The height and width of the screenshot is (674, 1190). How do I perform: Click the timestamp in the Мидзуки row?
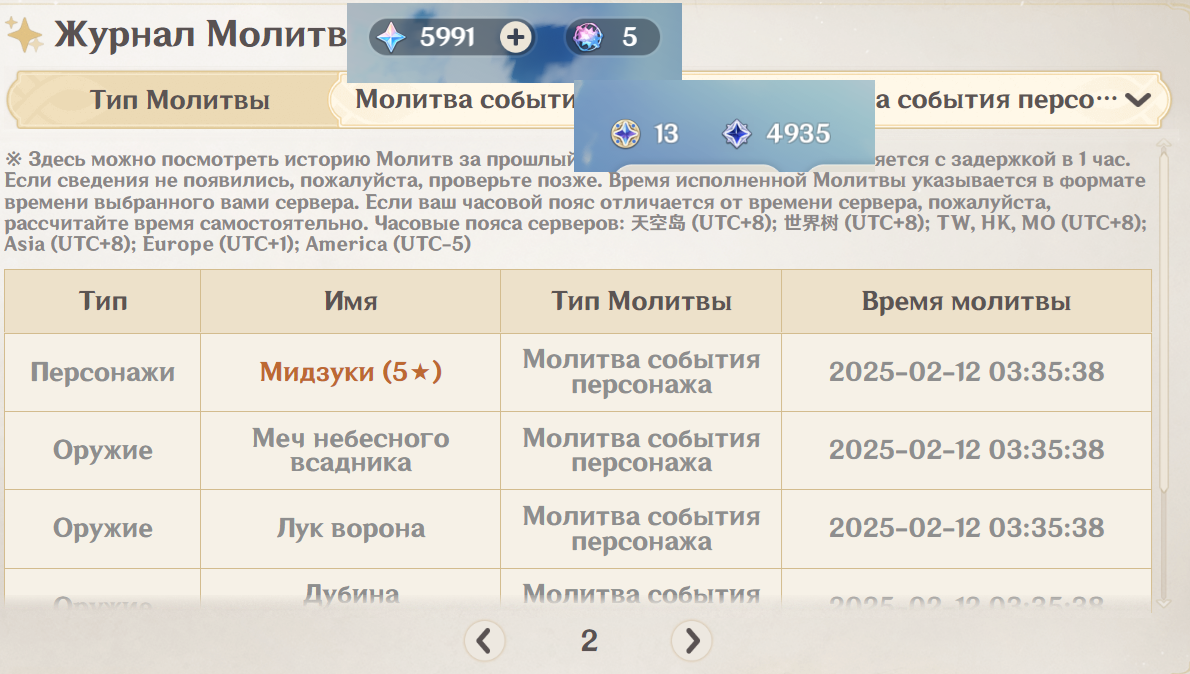point(966,372)
